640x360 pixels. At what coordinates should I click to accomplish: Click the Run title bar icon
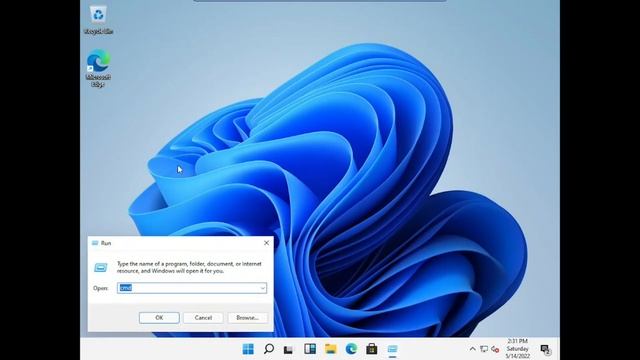coord(95,243)
